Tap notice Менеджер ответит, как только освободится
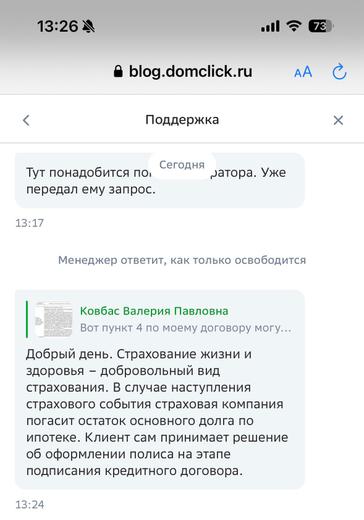 coord(182,260)
